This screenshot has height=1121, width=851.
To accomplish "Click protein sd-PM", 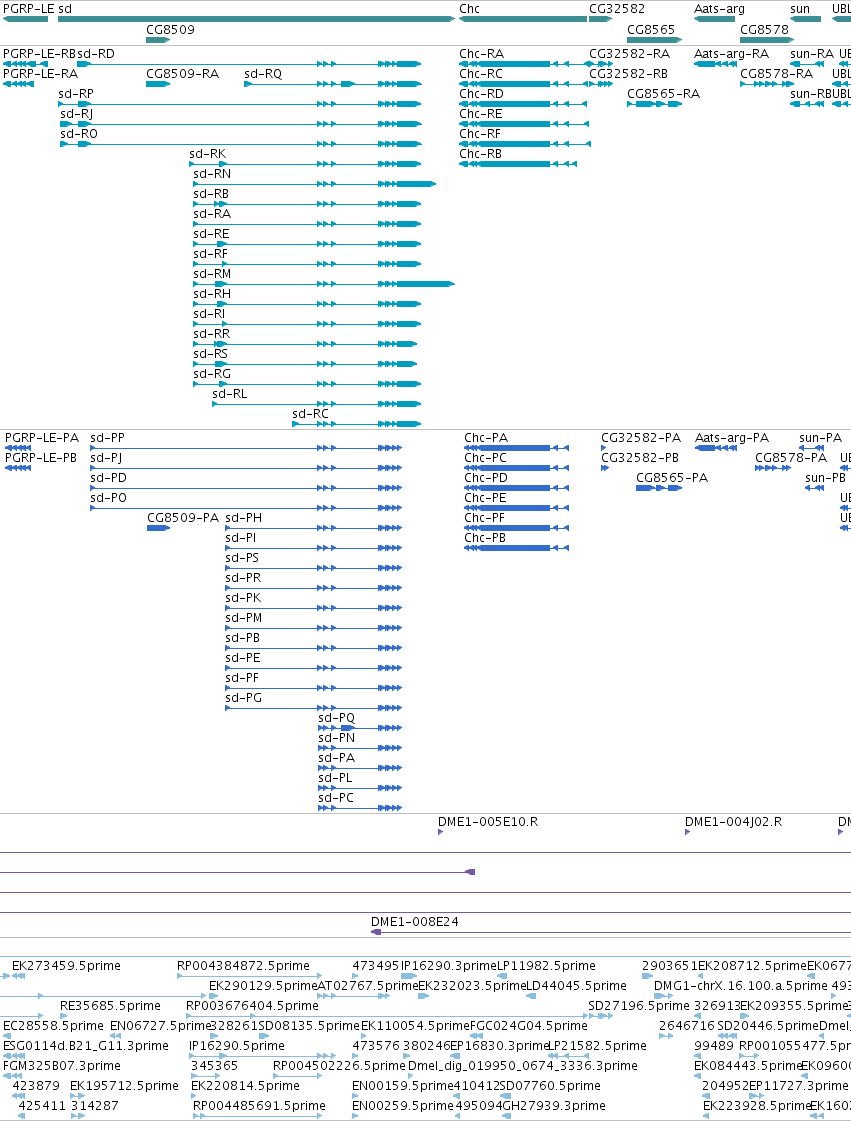I will click(313, 628).
